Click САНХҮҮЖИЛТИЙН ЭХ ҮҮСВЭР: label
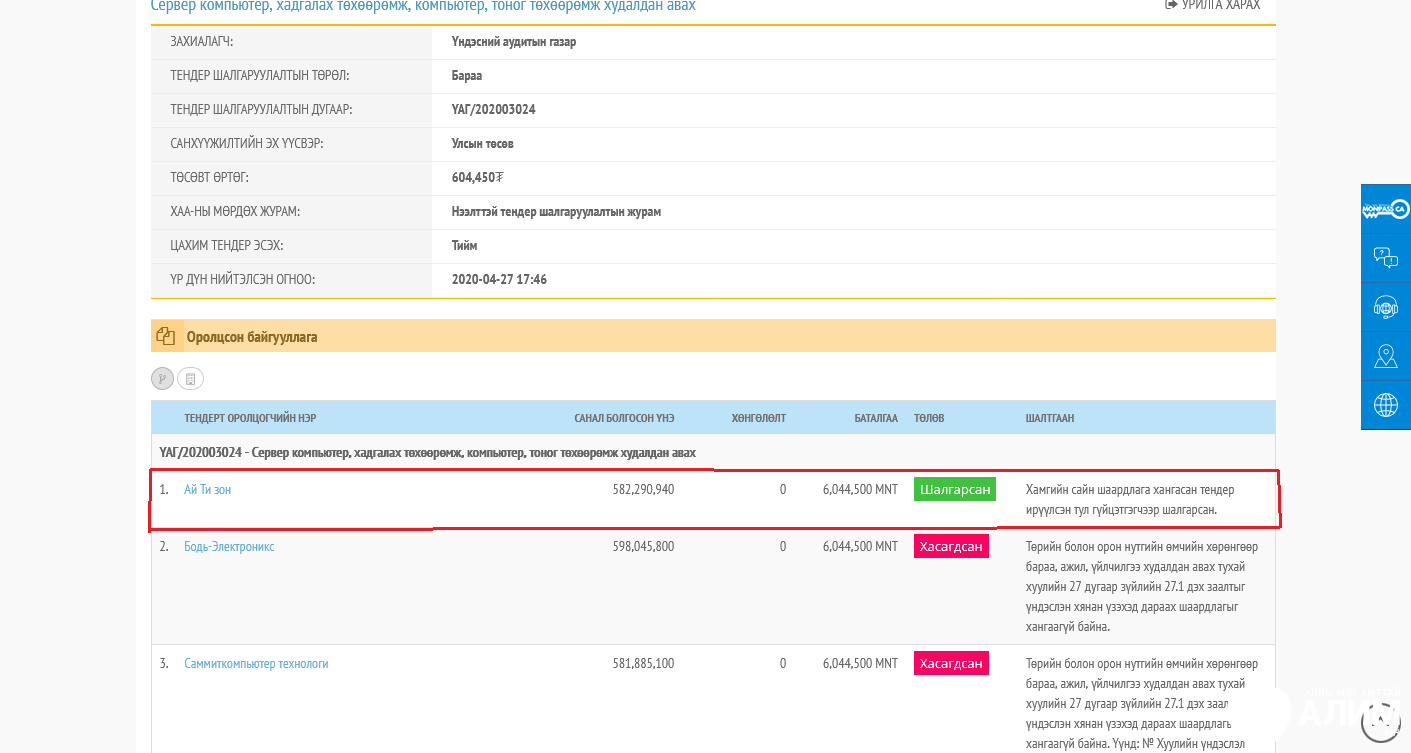 click(247, 144)
